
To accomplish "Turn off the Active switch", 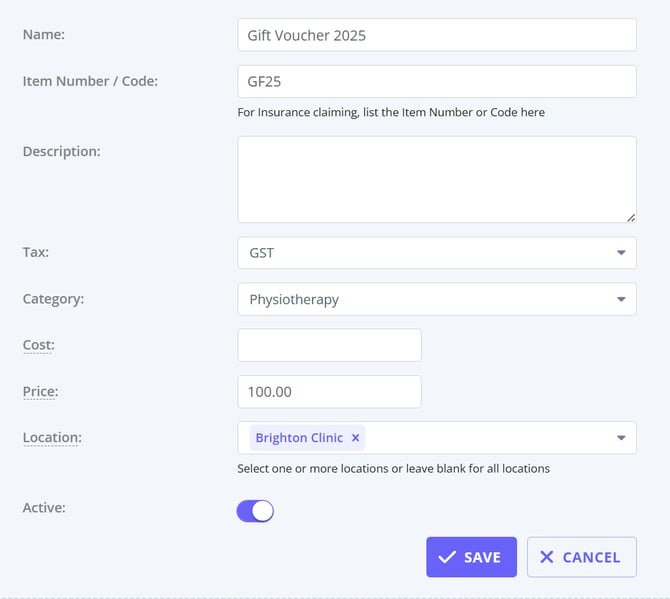I will (x=255, y=511).
